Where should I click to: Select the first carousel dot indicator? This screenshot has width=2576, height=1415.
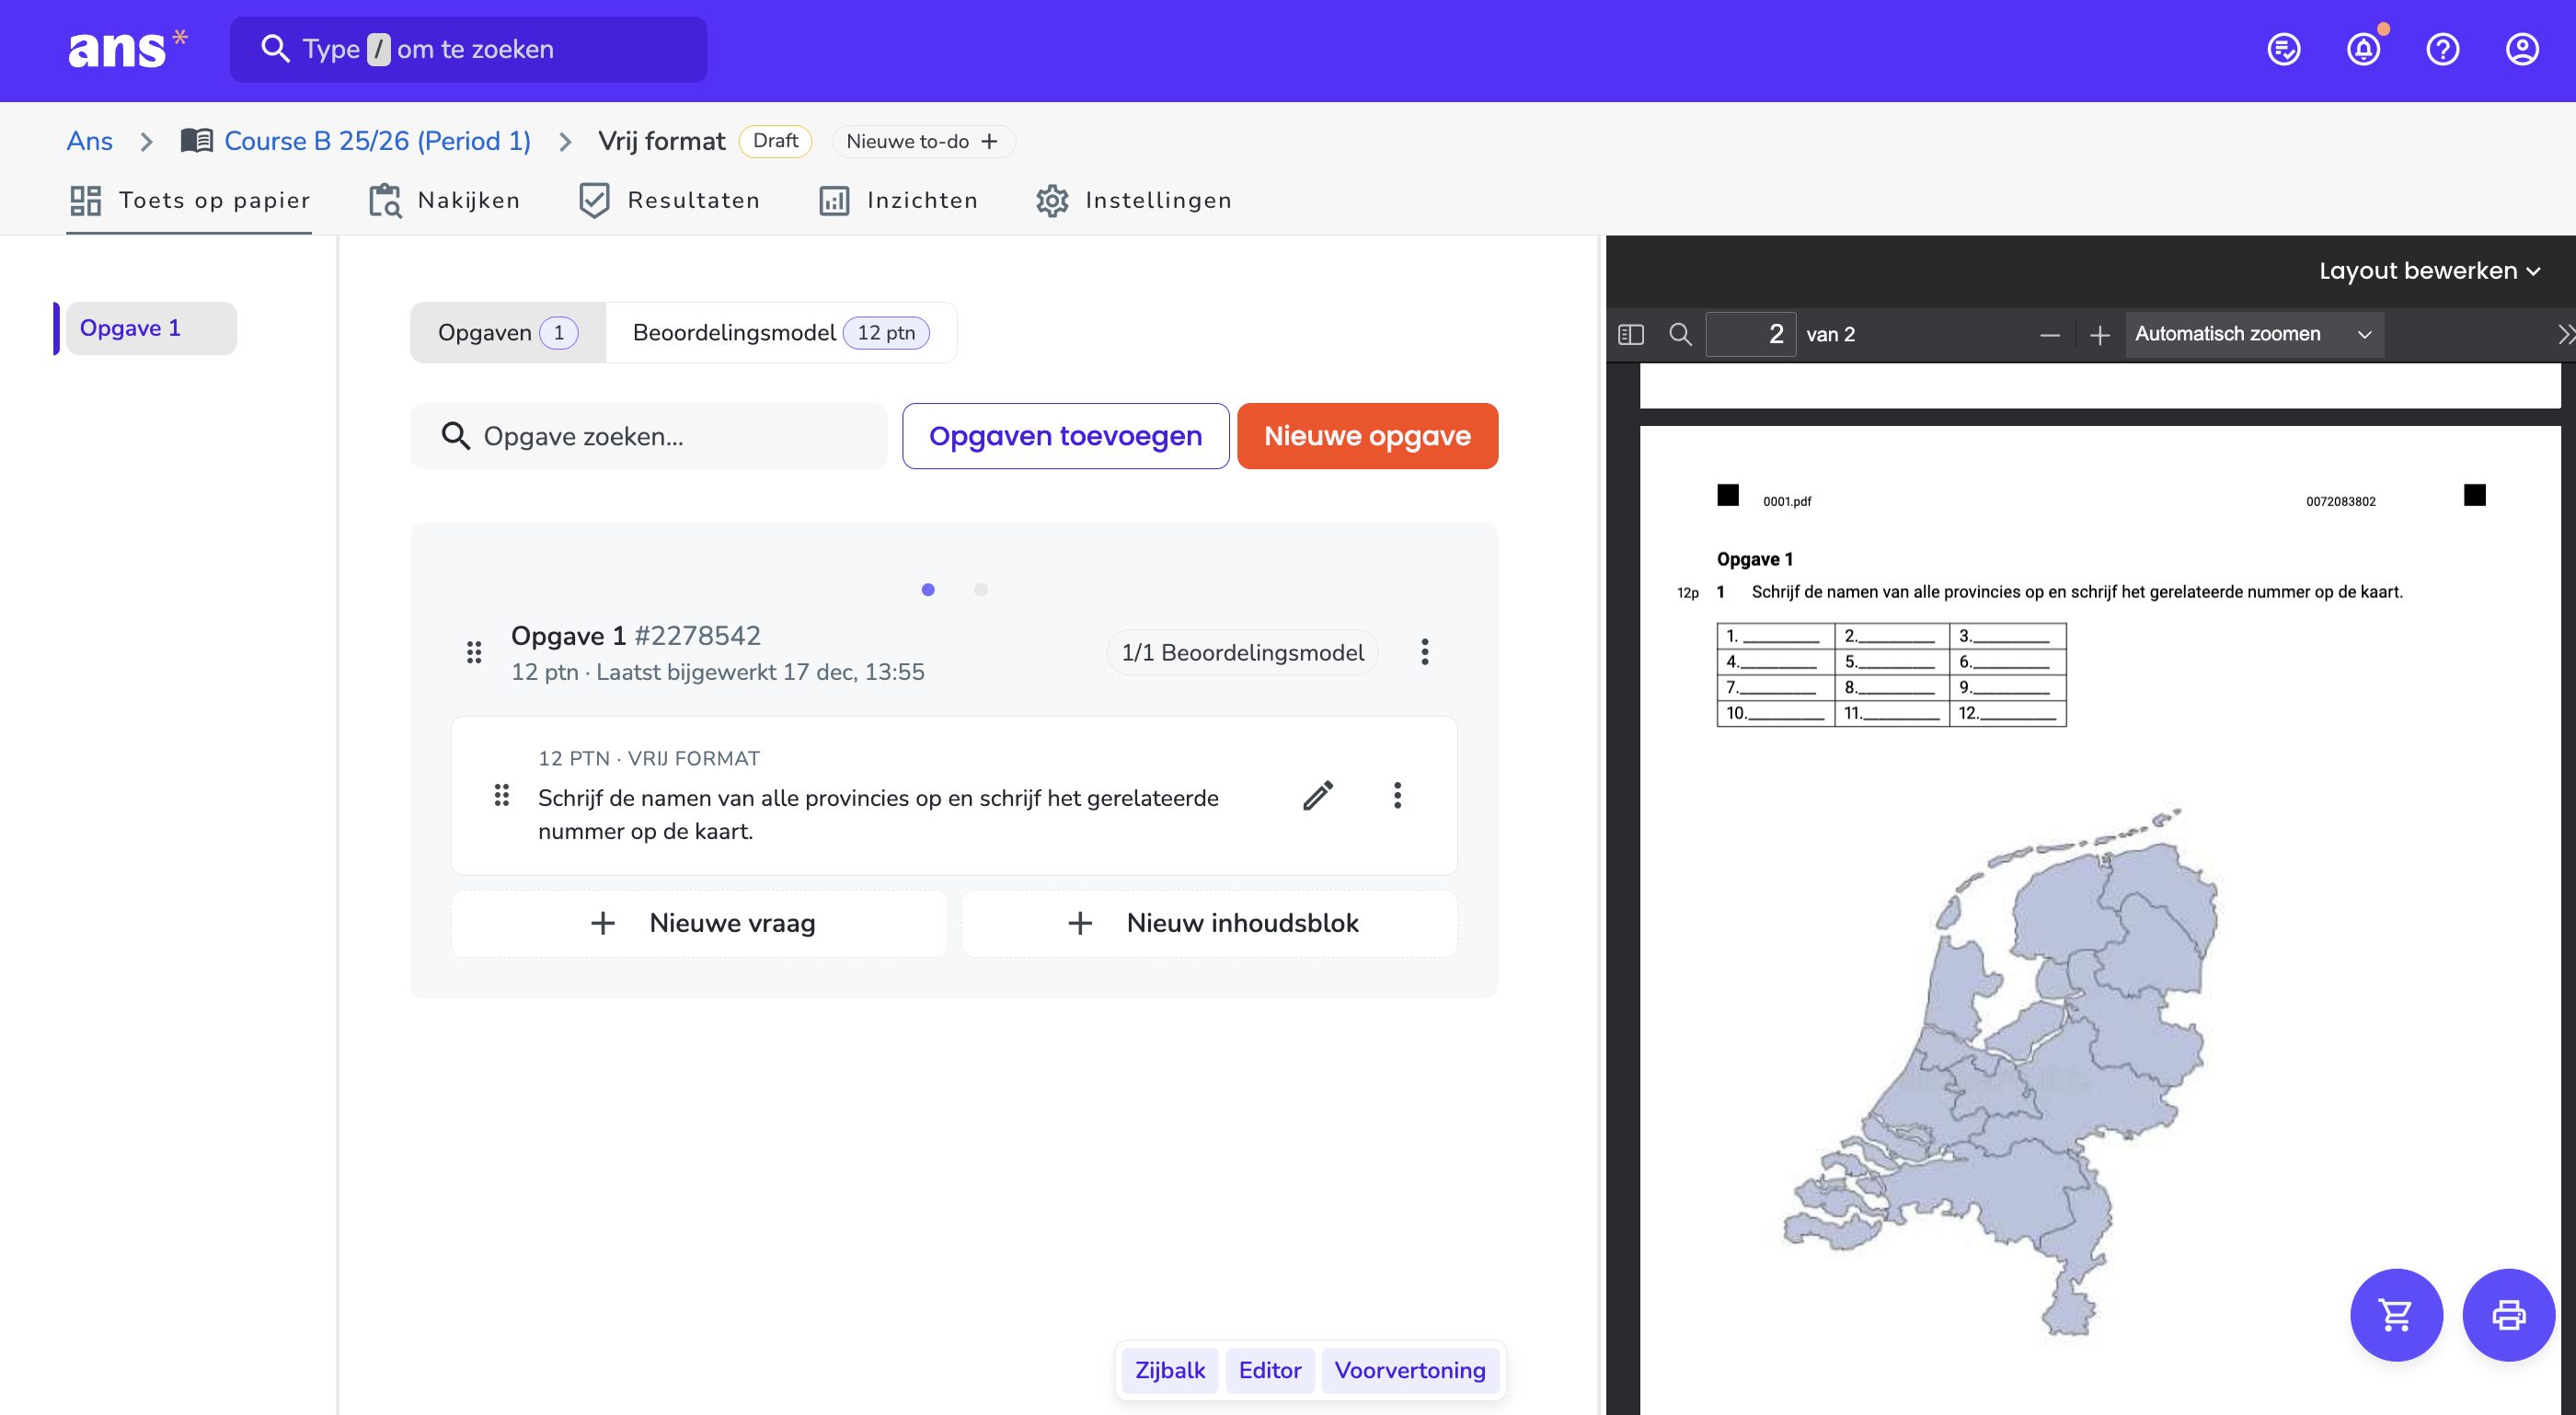click(x=928, y=589)
